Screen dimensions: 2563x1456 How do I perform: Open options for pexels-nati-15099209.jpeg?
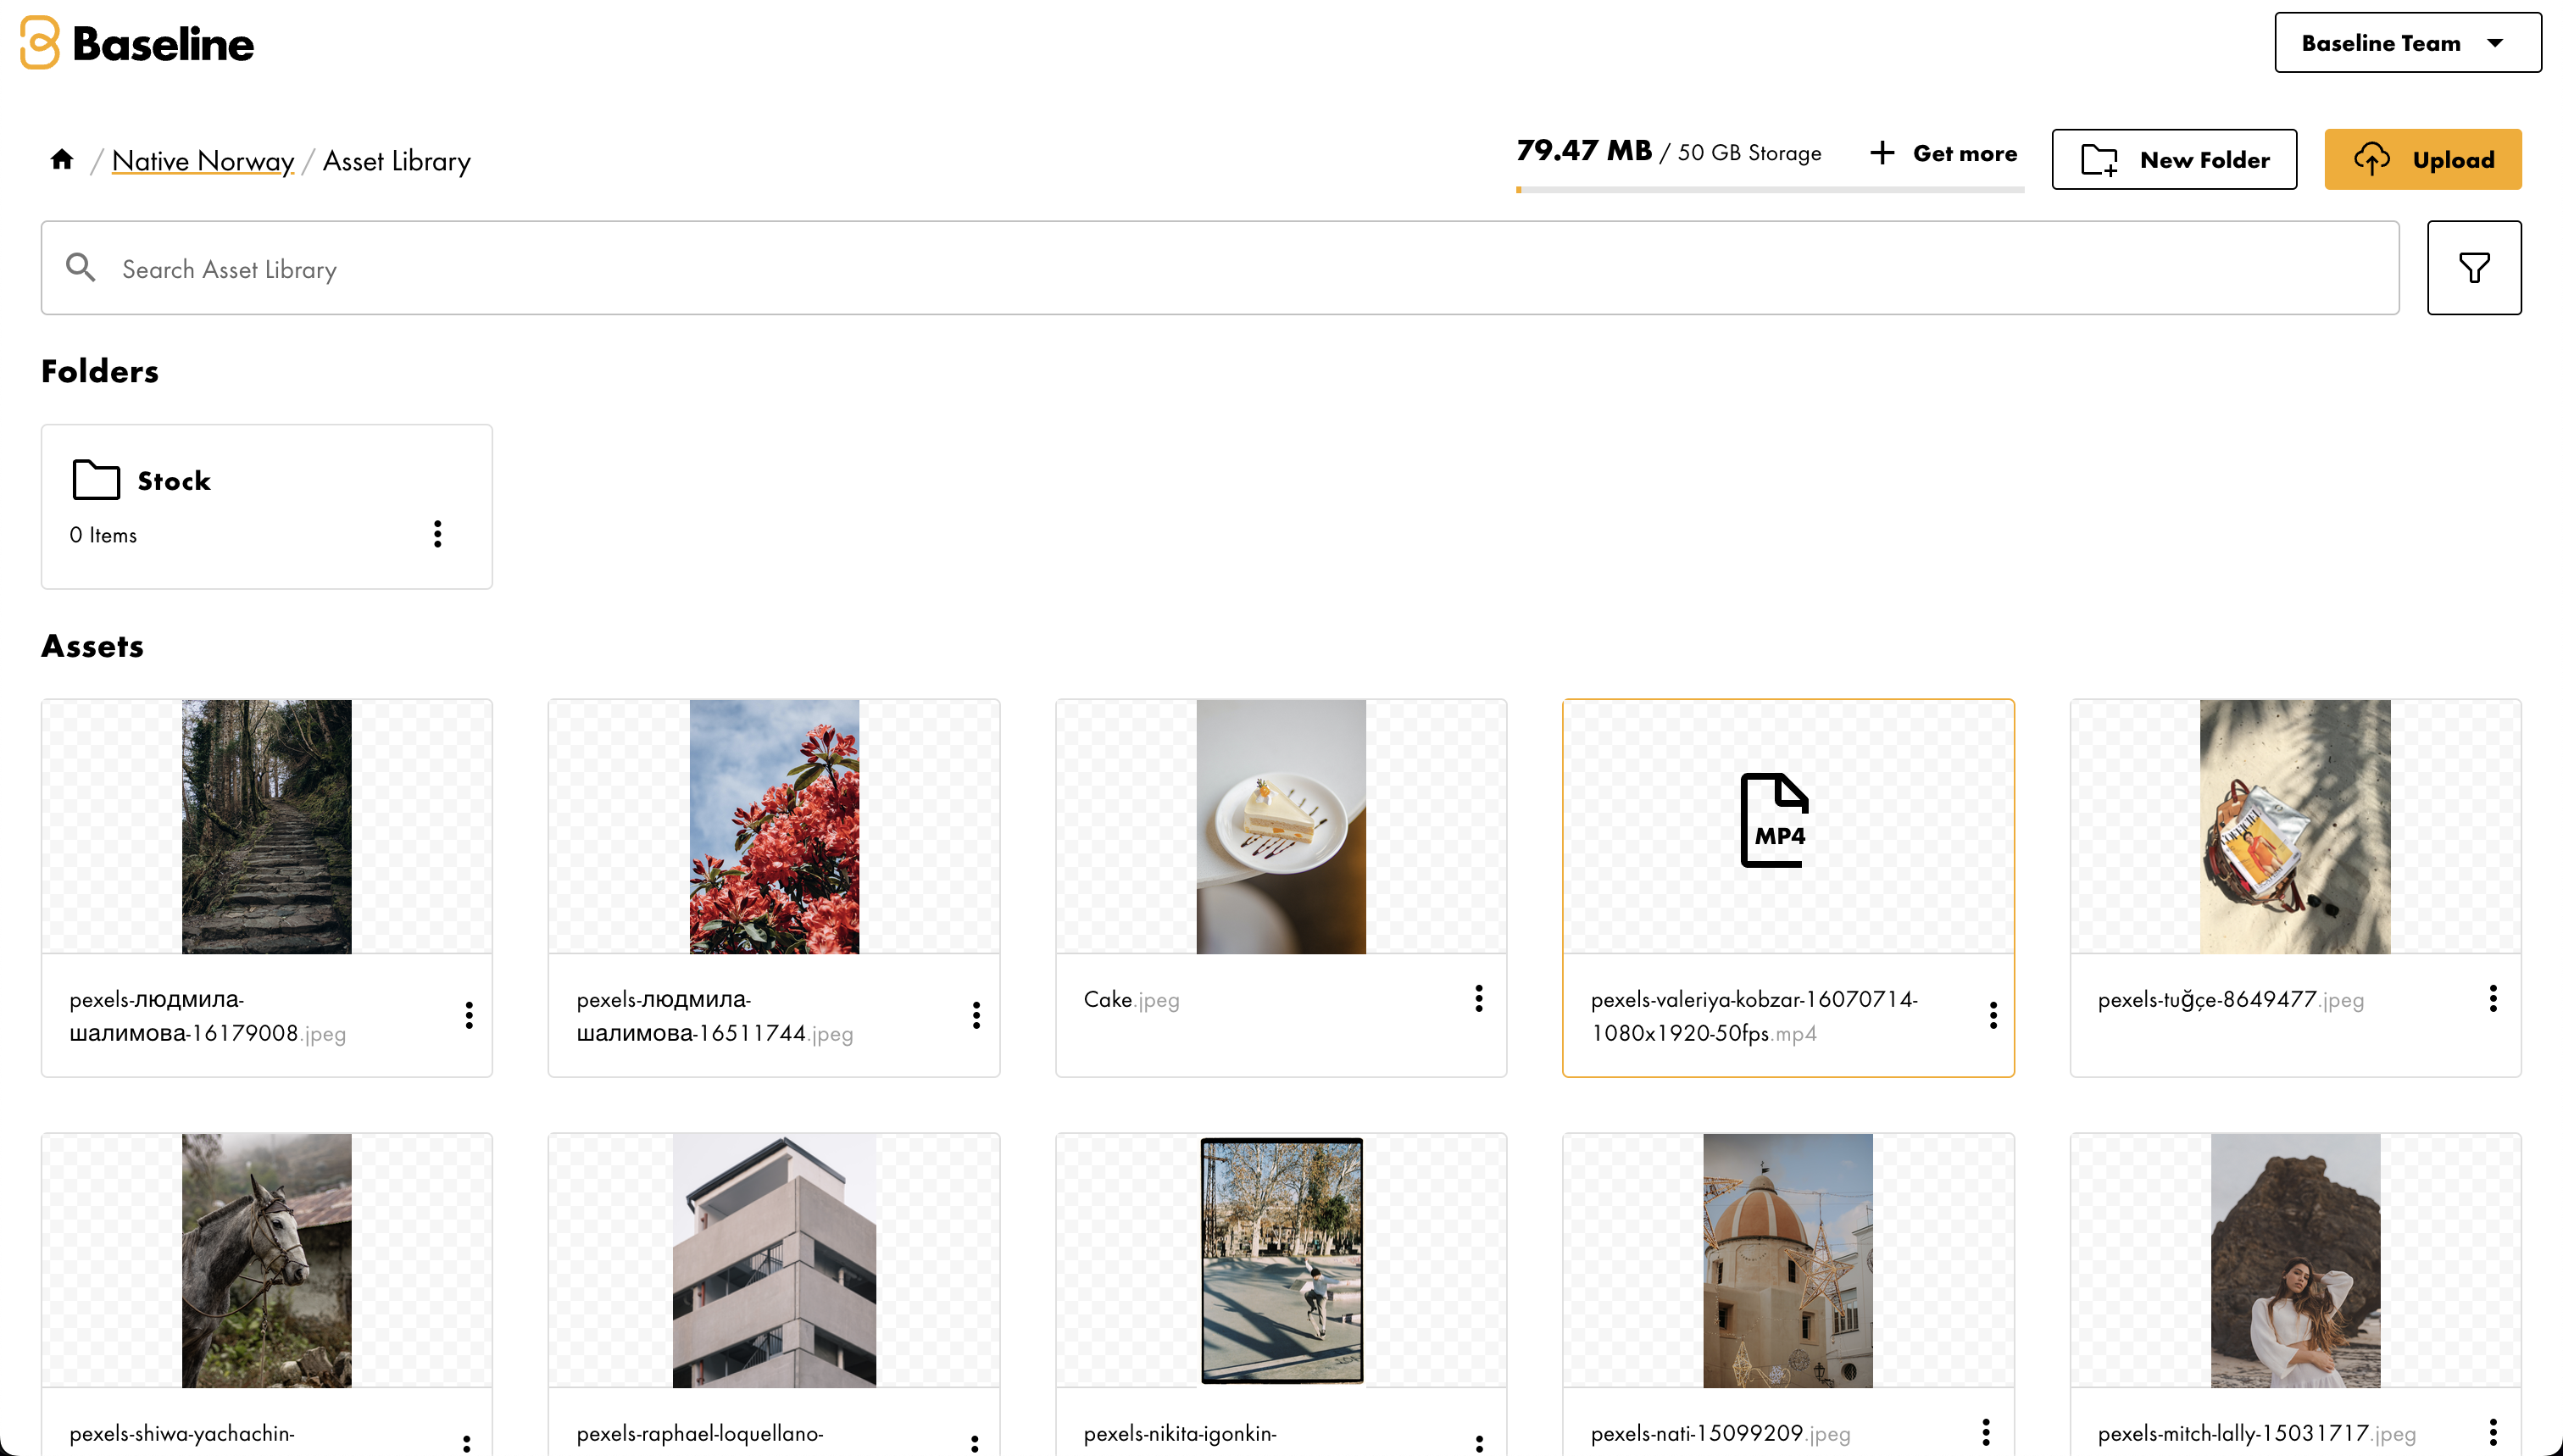coord(1986,1432)
